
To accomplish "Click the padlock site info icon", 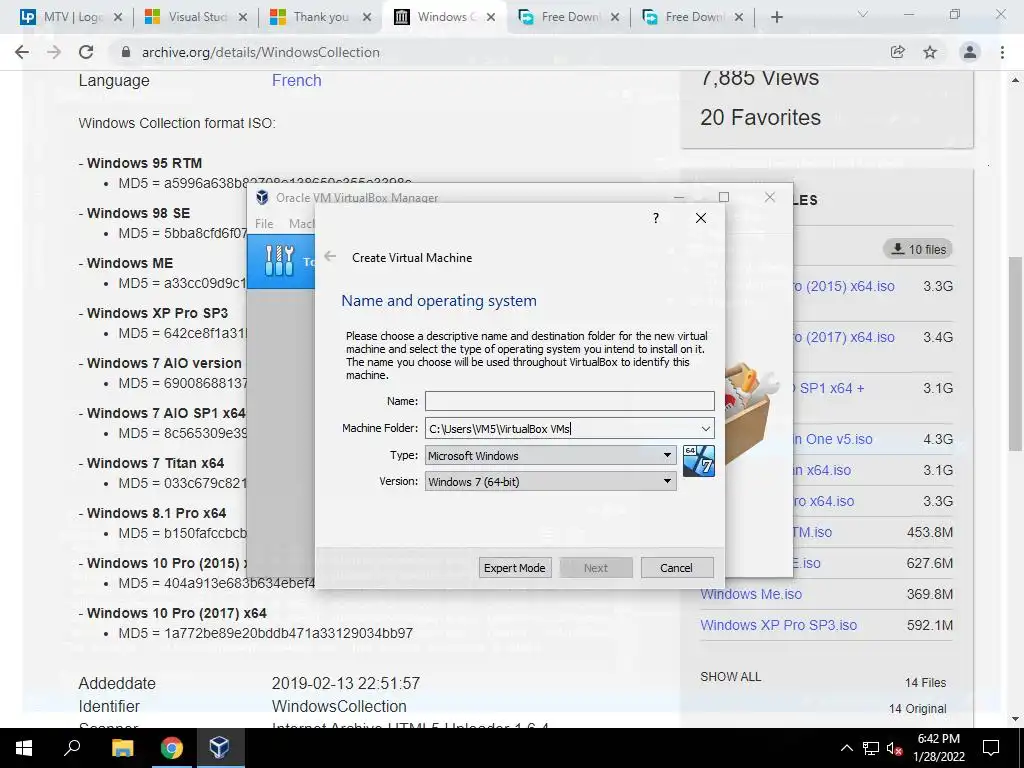I will click(x=126, y=52).
